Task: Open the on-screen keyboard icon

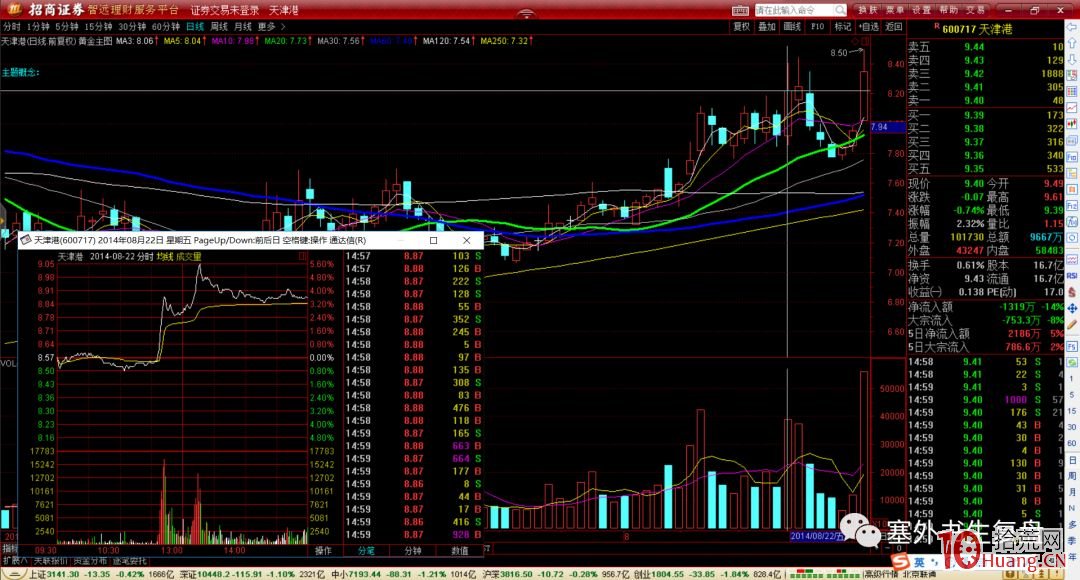Action: click(740, 10)
